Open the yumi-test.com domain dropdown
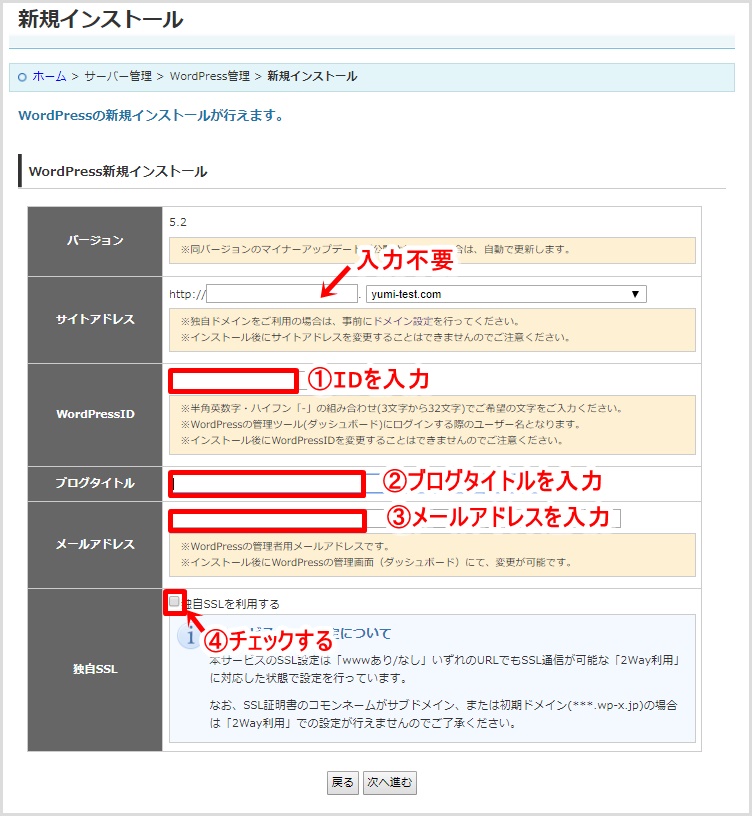 pyautogui.click(x=506, y=294)
